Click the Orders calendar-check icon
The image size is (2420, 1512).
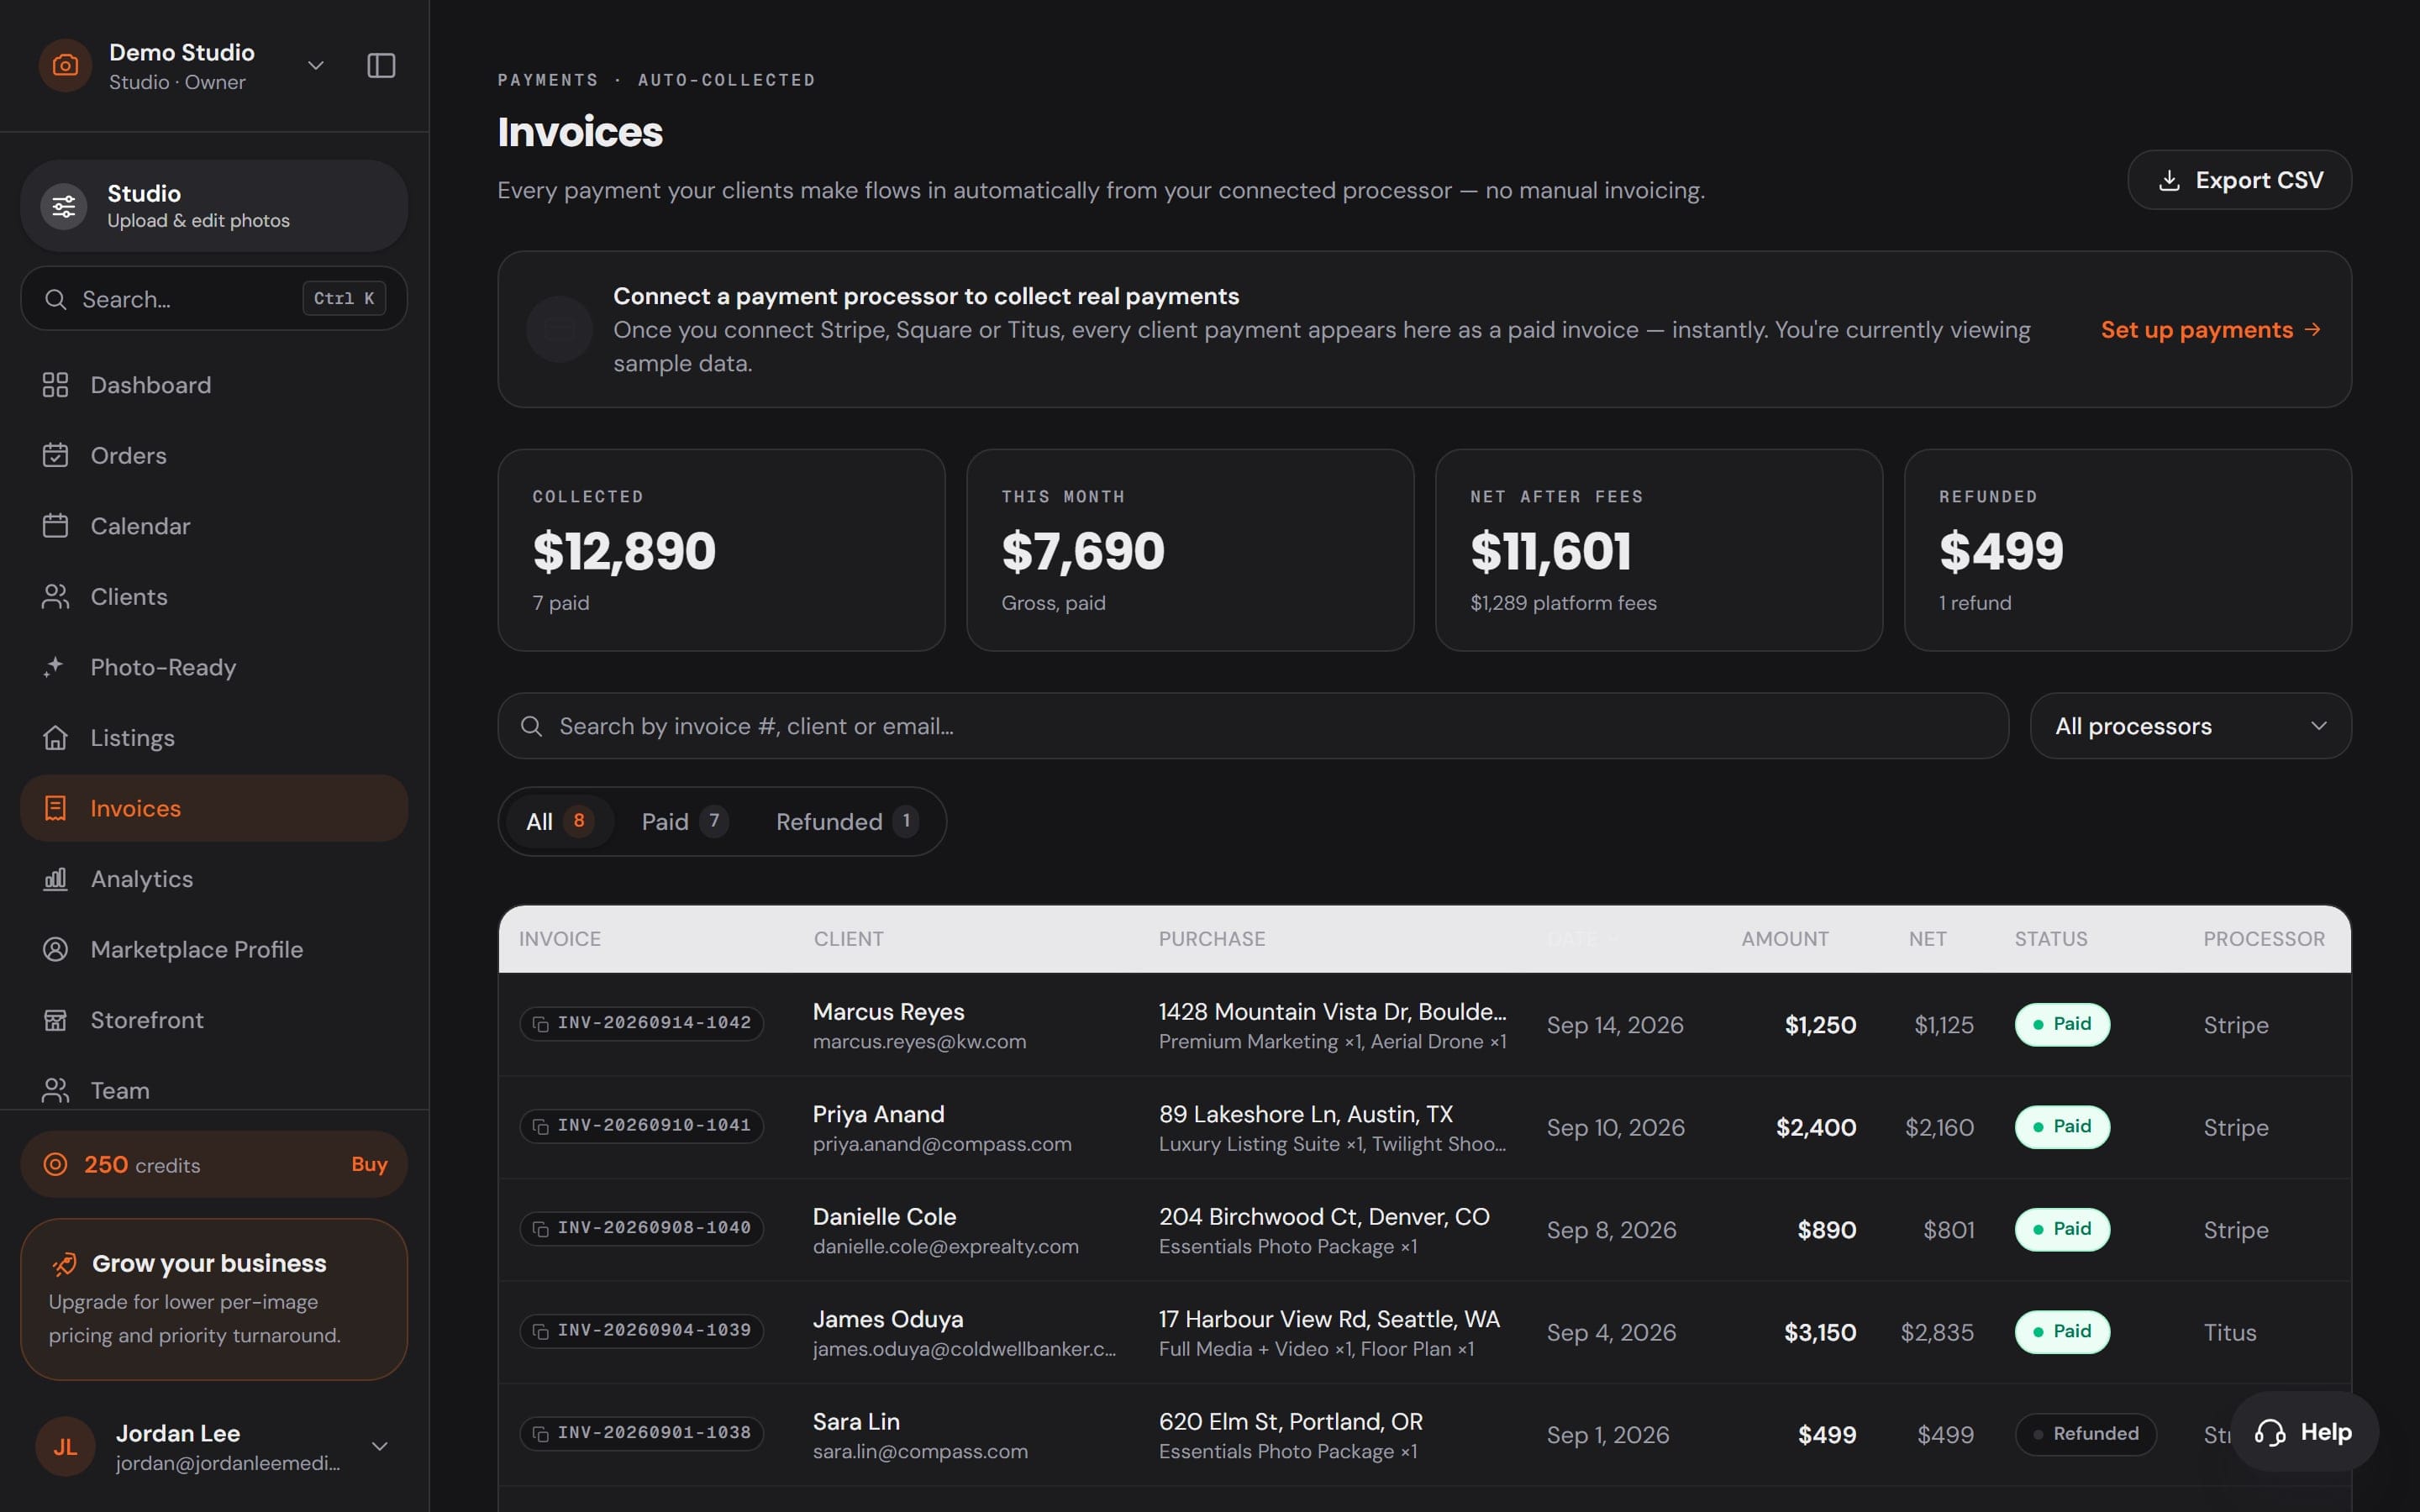(x=56, y=455)
